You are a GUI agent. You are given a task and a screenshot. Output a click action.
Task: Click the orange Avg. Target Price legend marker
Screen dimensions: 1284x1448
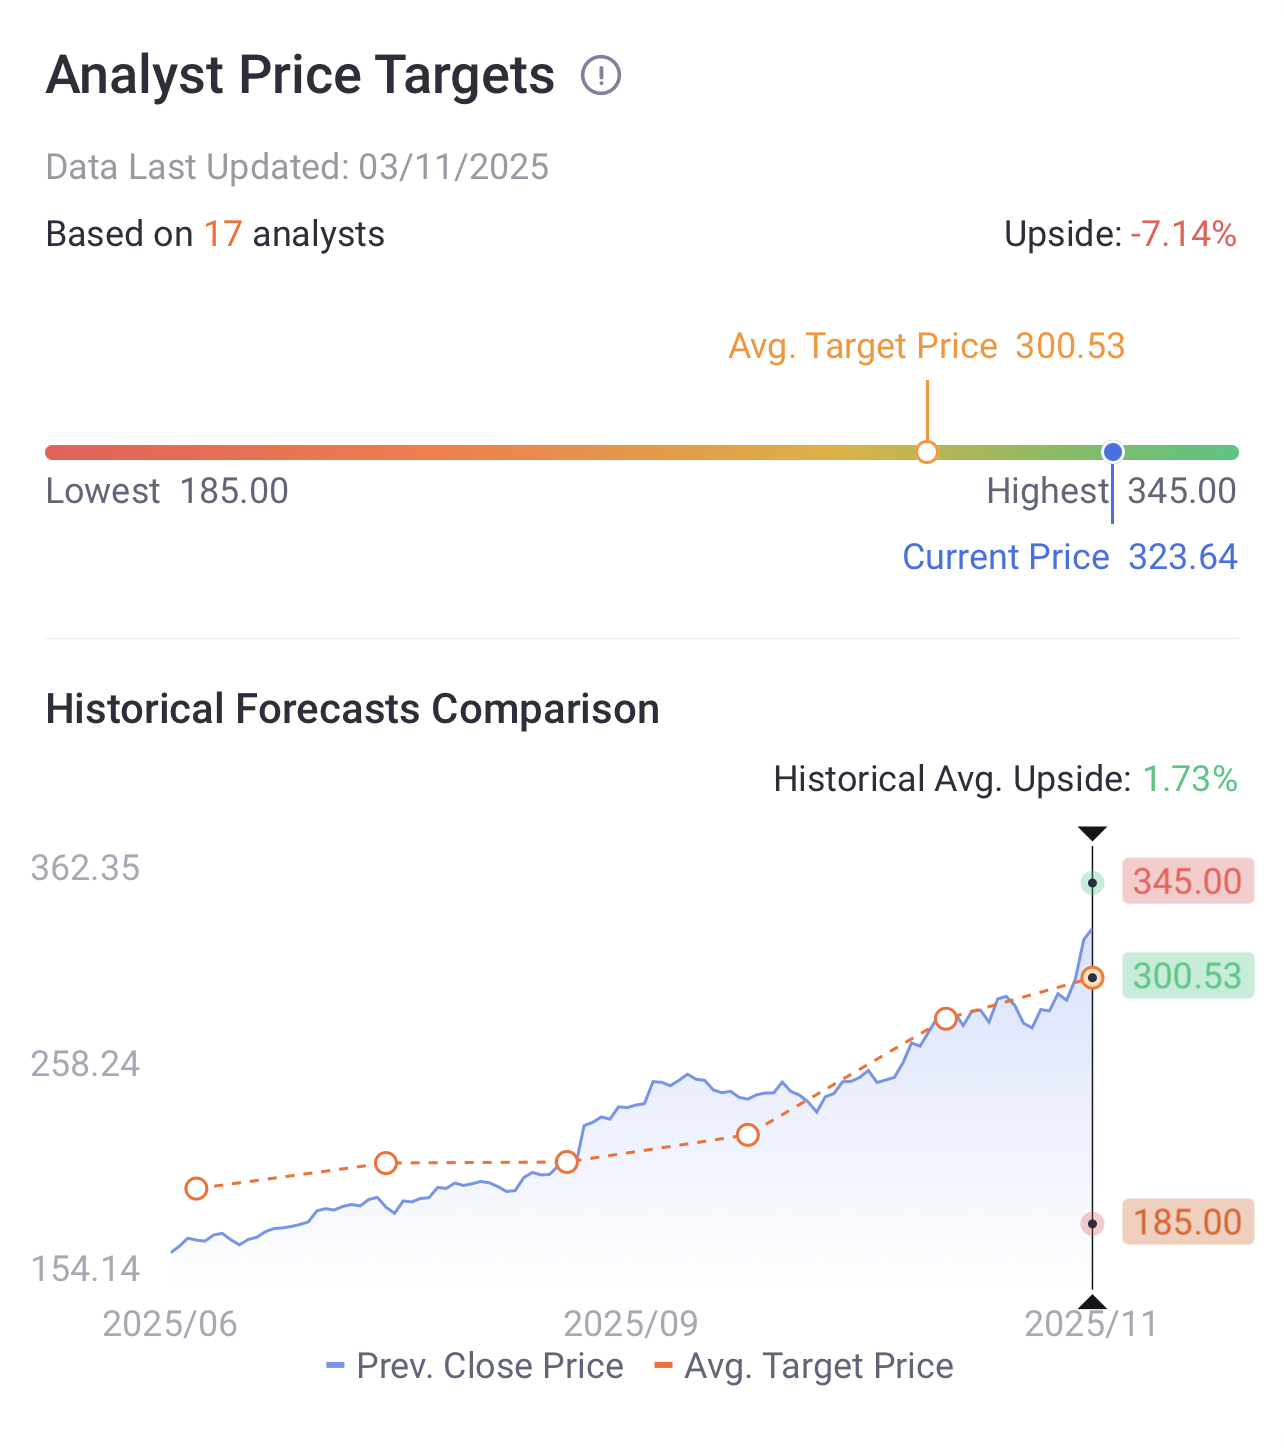663,1366
